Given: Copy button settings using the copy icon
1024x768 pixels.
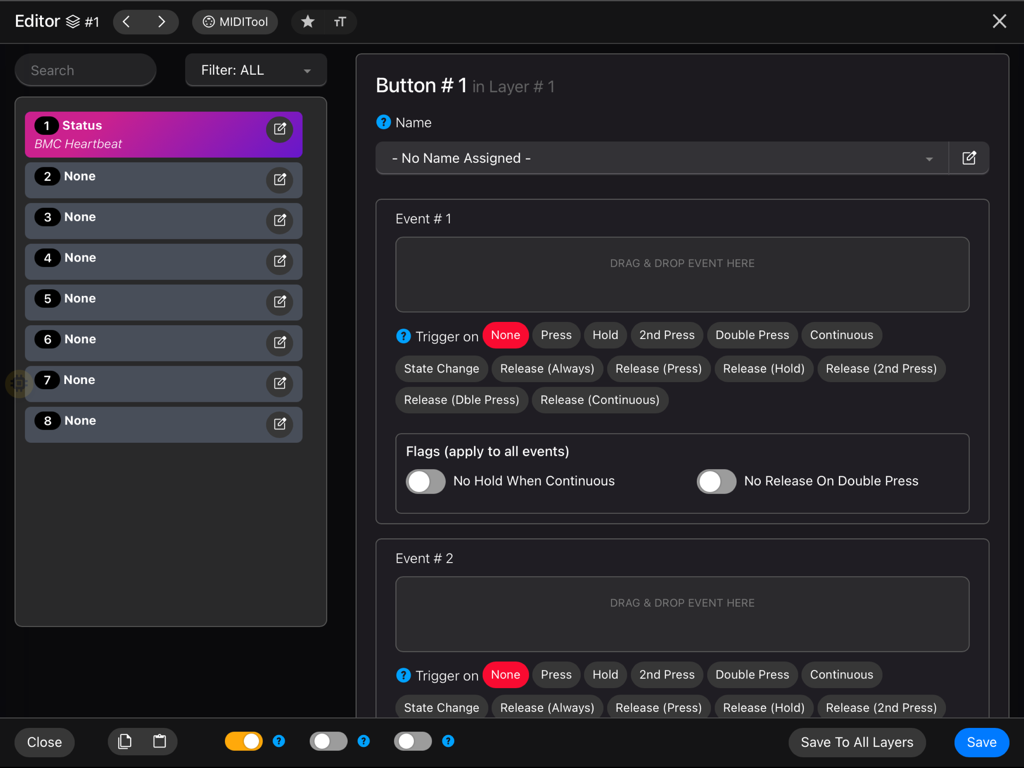Looking at the screenshot, I should 124,741.
